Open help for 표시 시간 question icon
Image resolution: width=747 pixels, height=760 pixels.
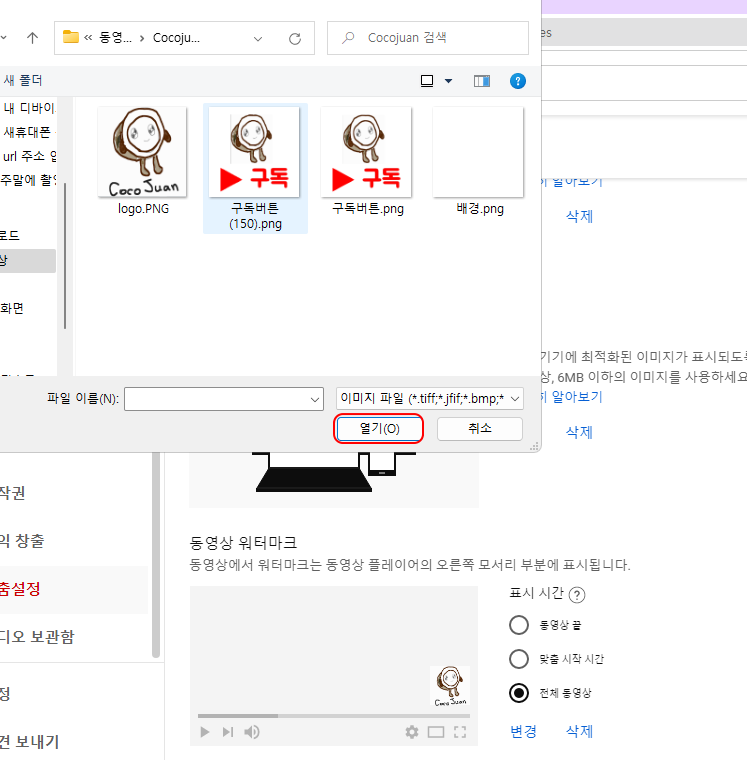577,594
